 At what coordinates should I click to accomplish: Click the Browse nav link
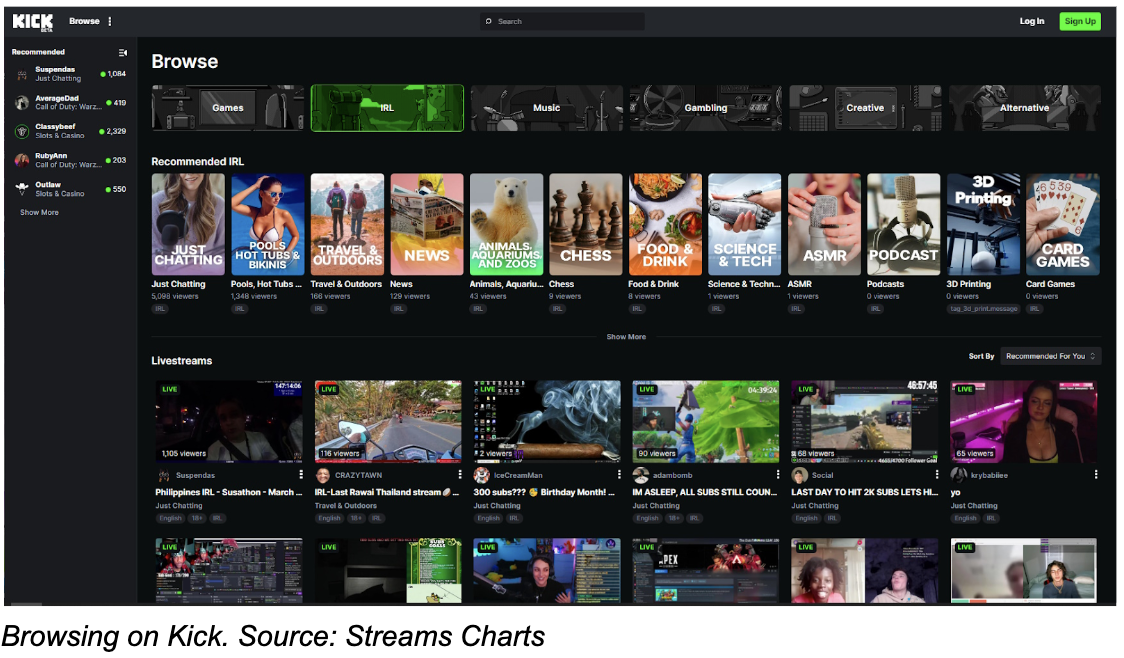(x=85, y=22)
